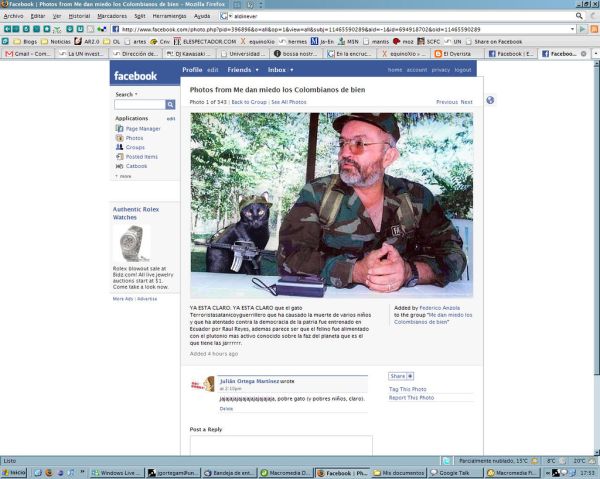This screenshot has height=479, width=600.
Task: Click the Facebook search magnifier button
Action: (170, 104)
